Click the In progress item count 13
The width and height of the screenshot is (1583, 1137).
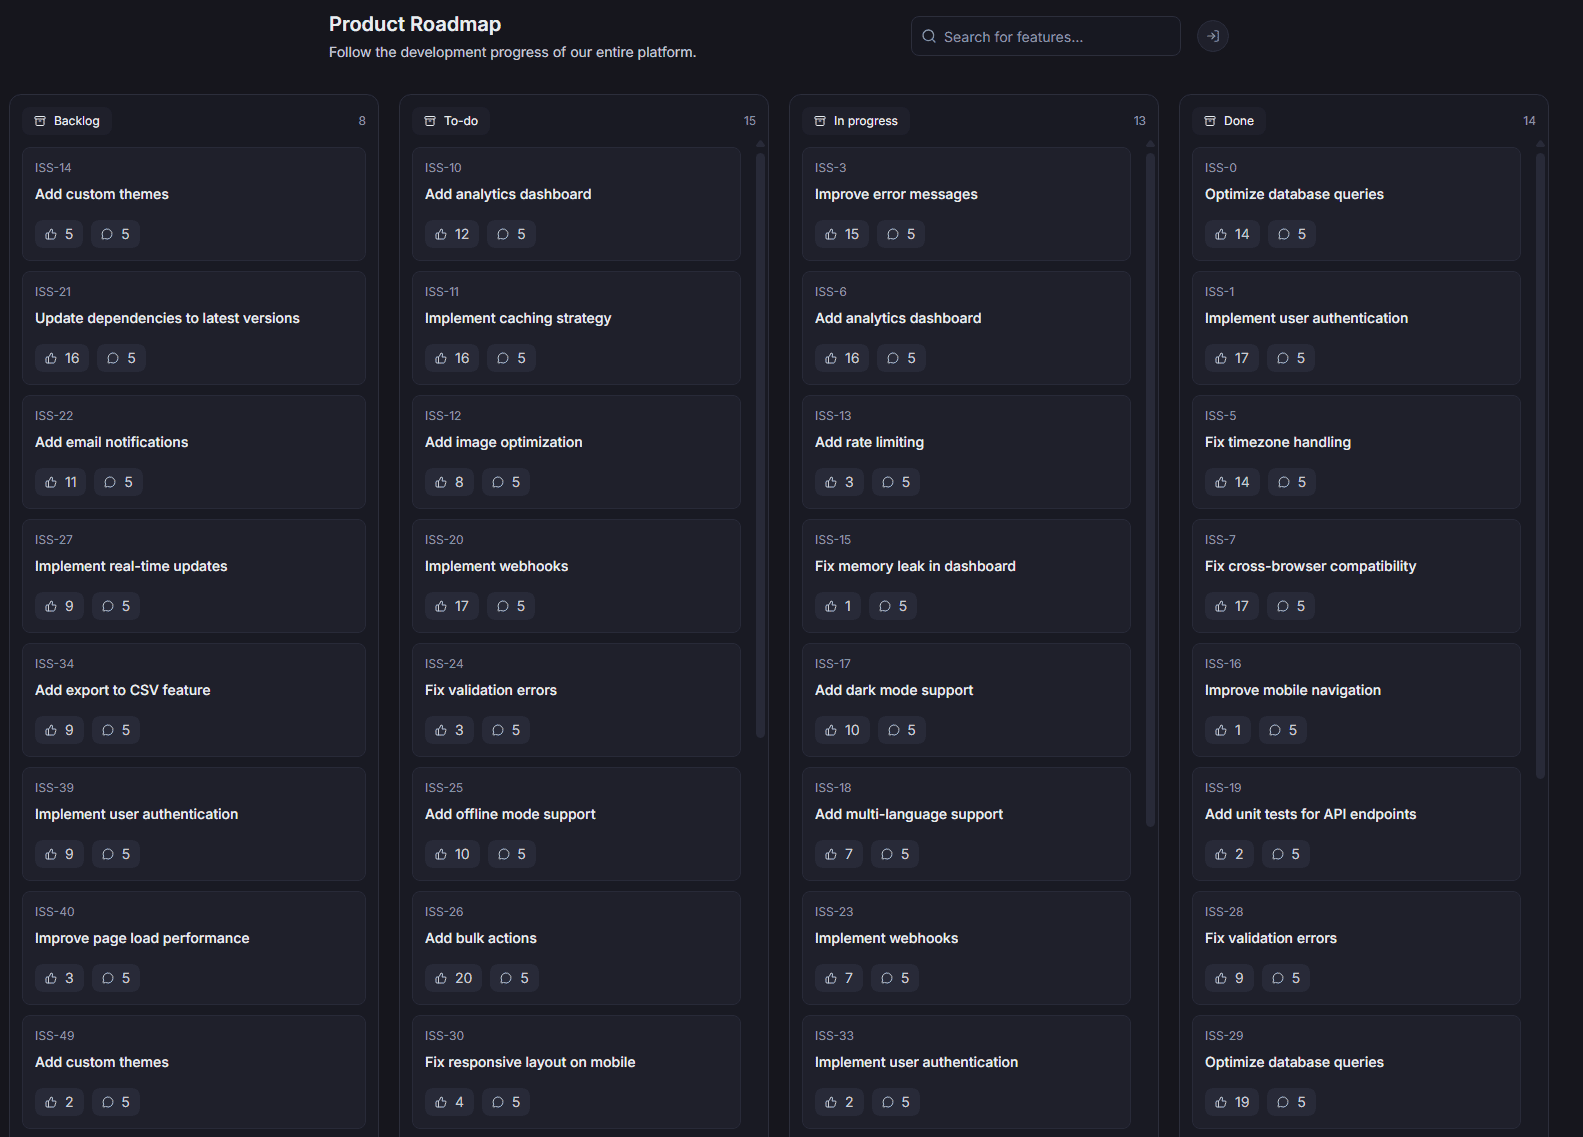coord(1140,121)
